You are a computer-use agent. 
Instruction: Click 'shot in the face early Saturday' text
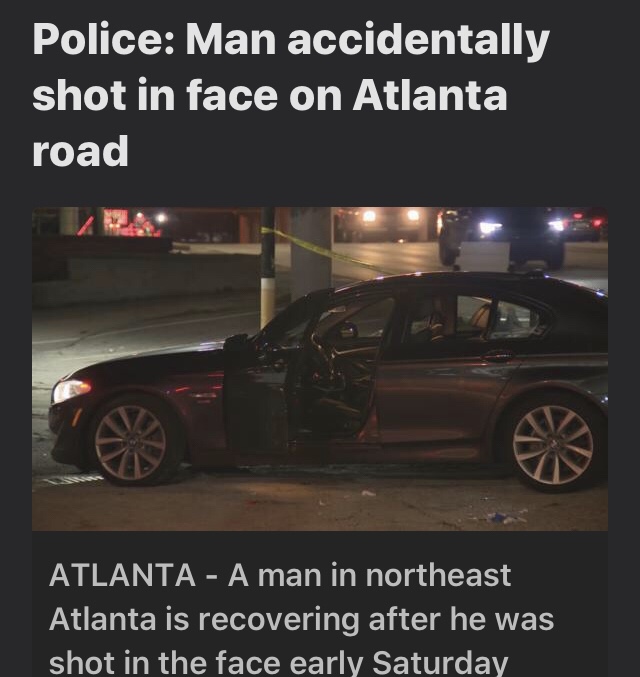[x=279, y=662]
